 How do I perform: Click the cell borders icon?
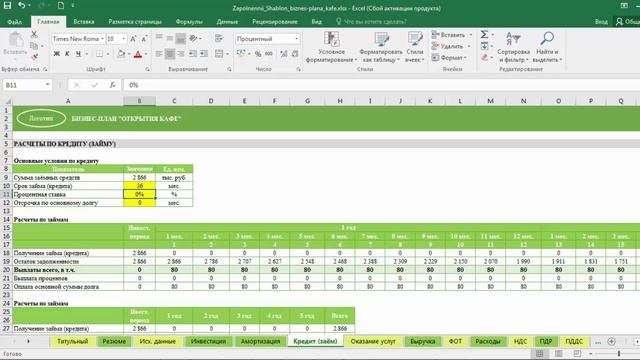pyautogui.click(x=99, y=54)
